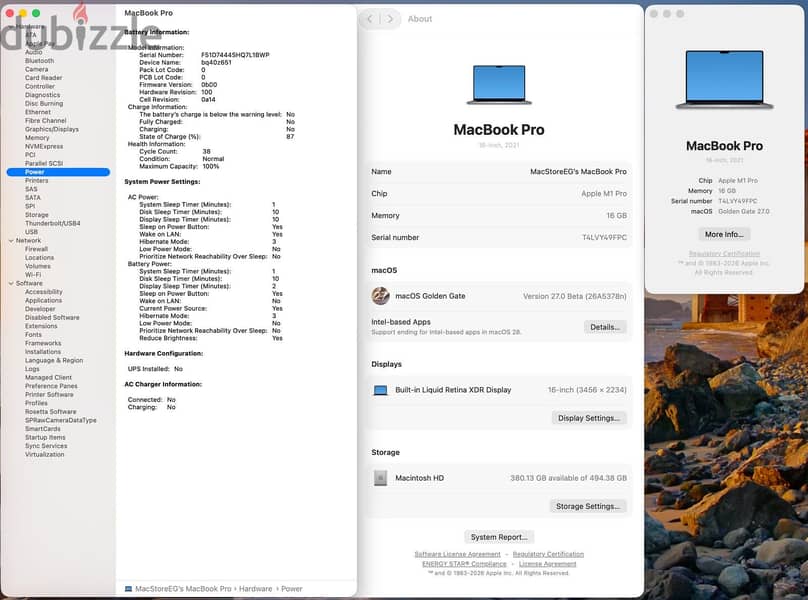Select Thunderbolt/USB4 in the sidebar
This screenshot has height=600, width=808.
pos(53,224)
